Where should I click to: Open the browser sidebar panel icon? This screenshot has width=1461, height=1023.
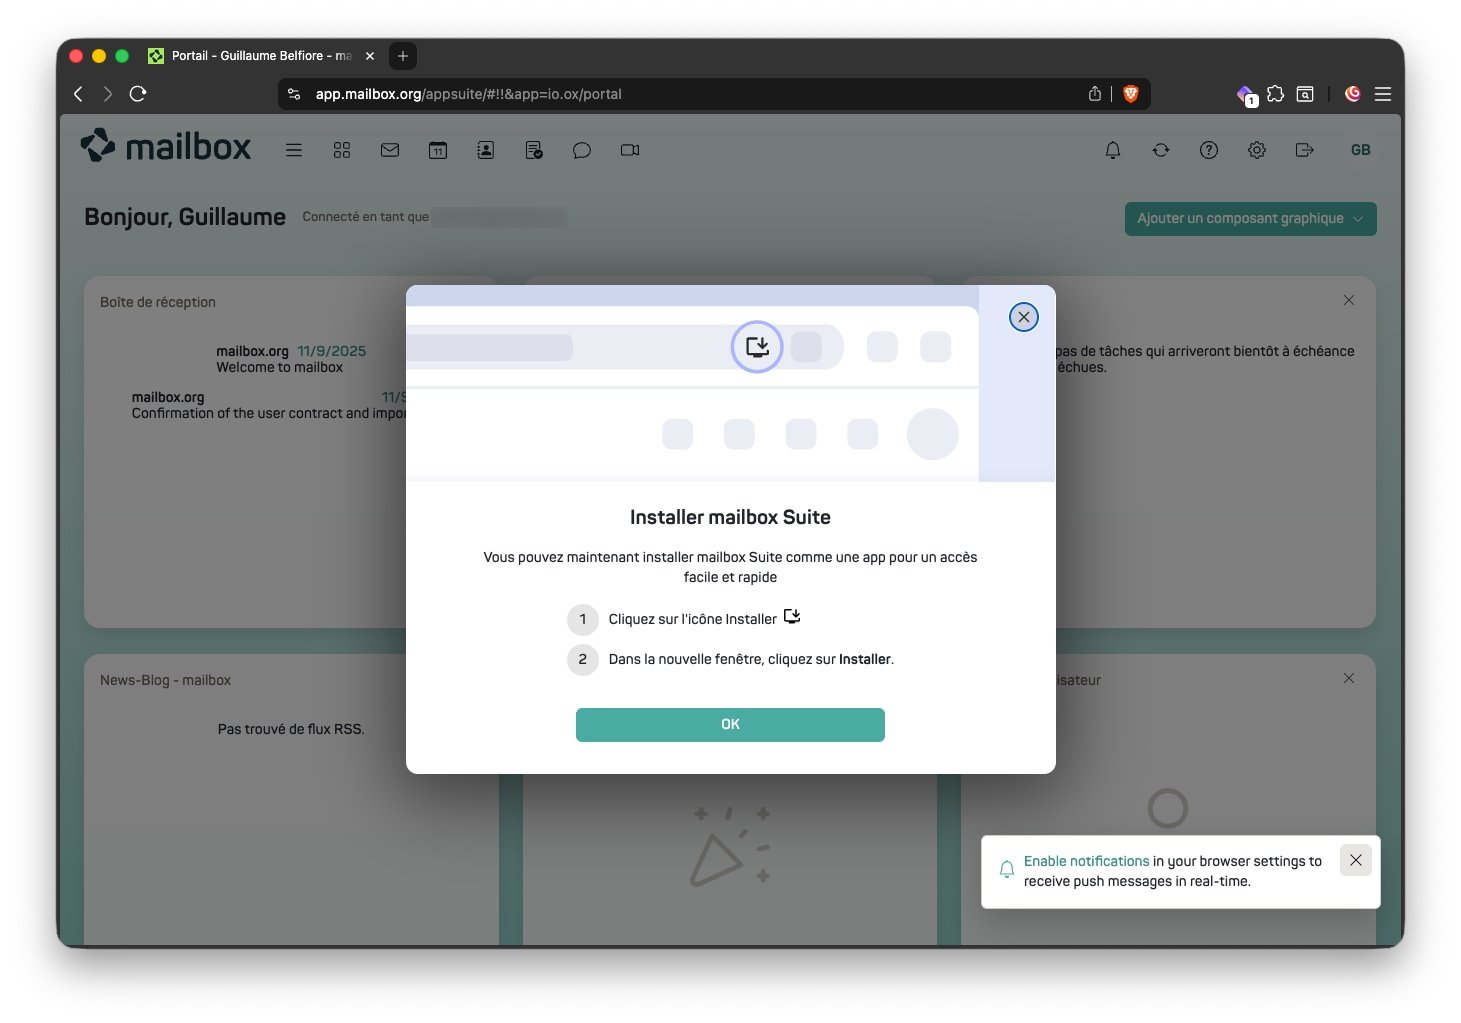tap(1305, 94)
